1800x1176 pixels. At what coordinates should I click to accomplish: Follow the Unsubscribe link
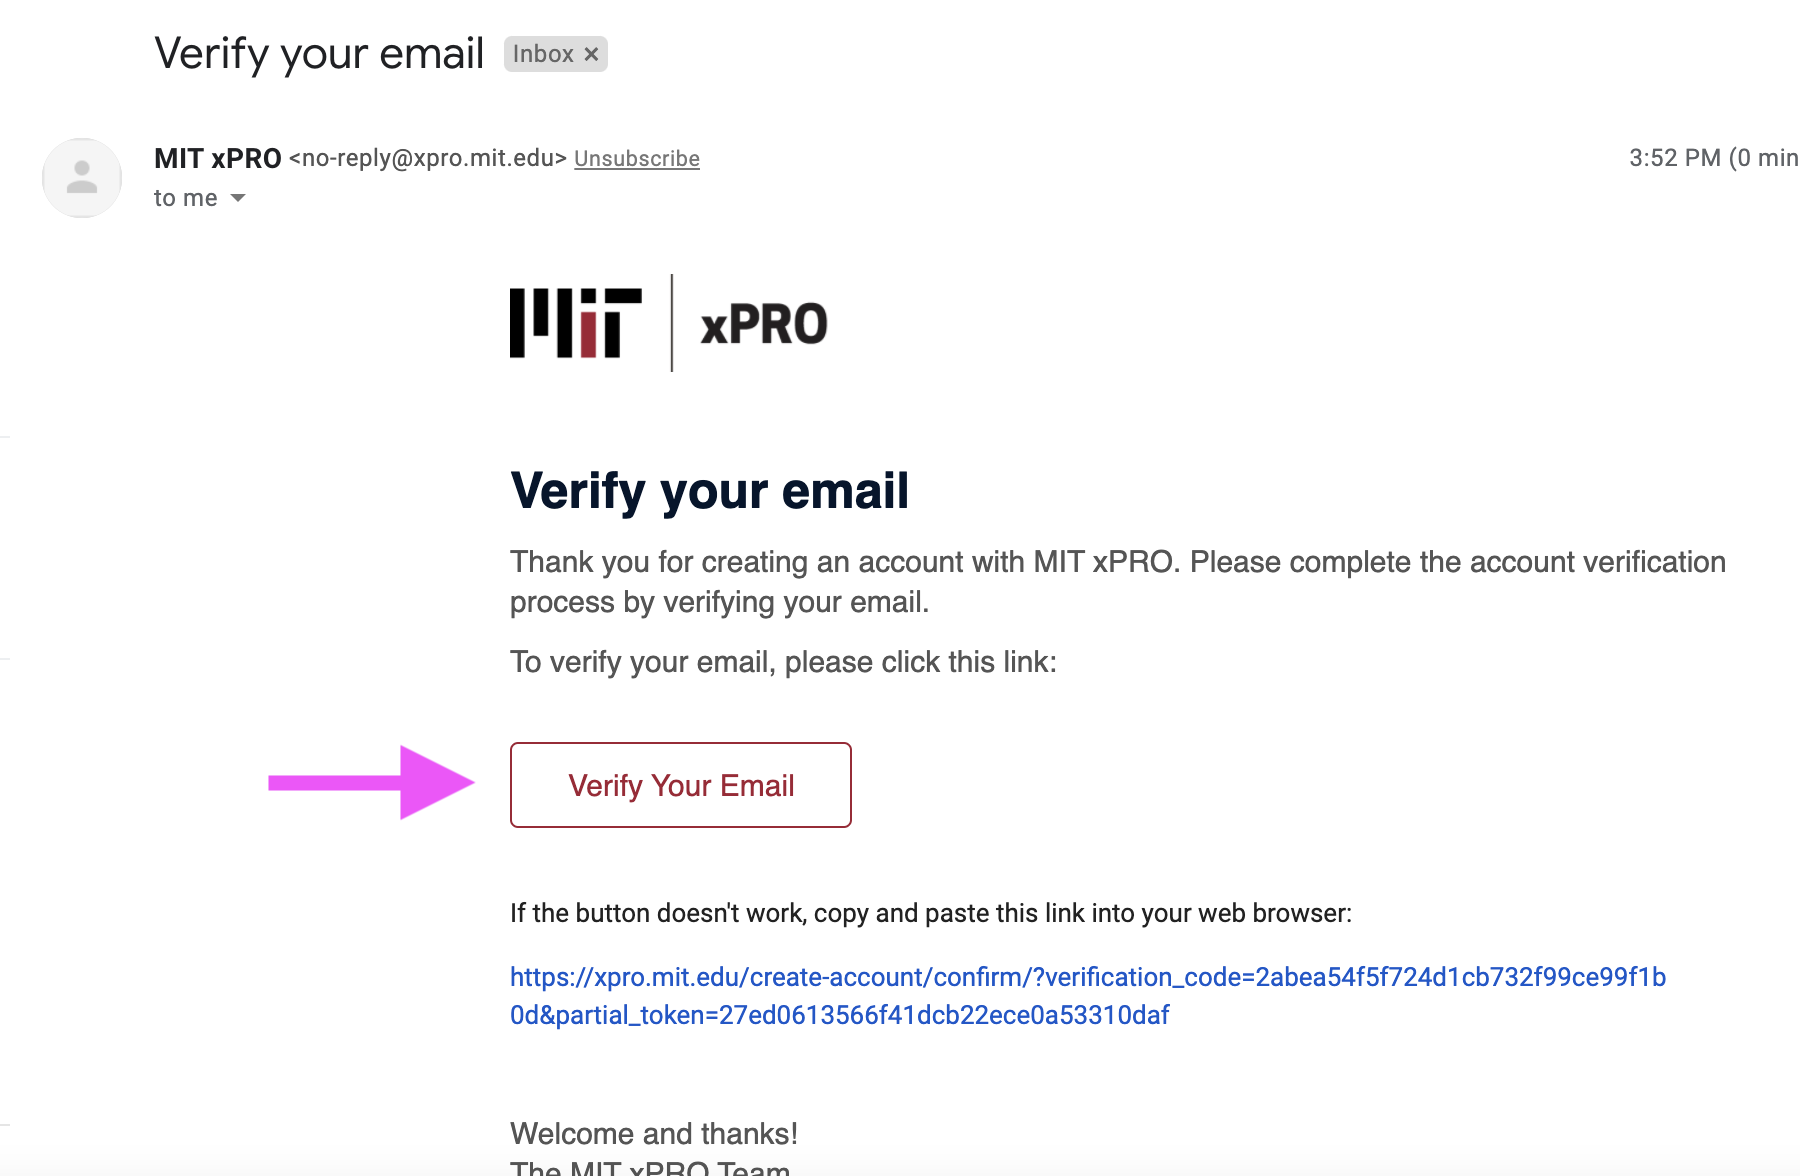(637, 158)
